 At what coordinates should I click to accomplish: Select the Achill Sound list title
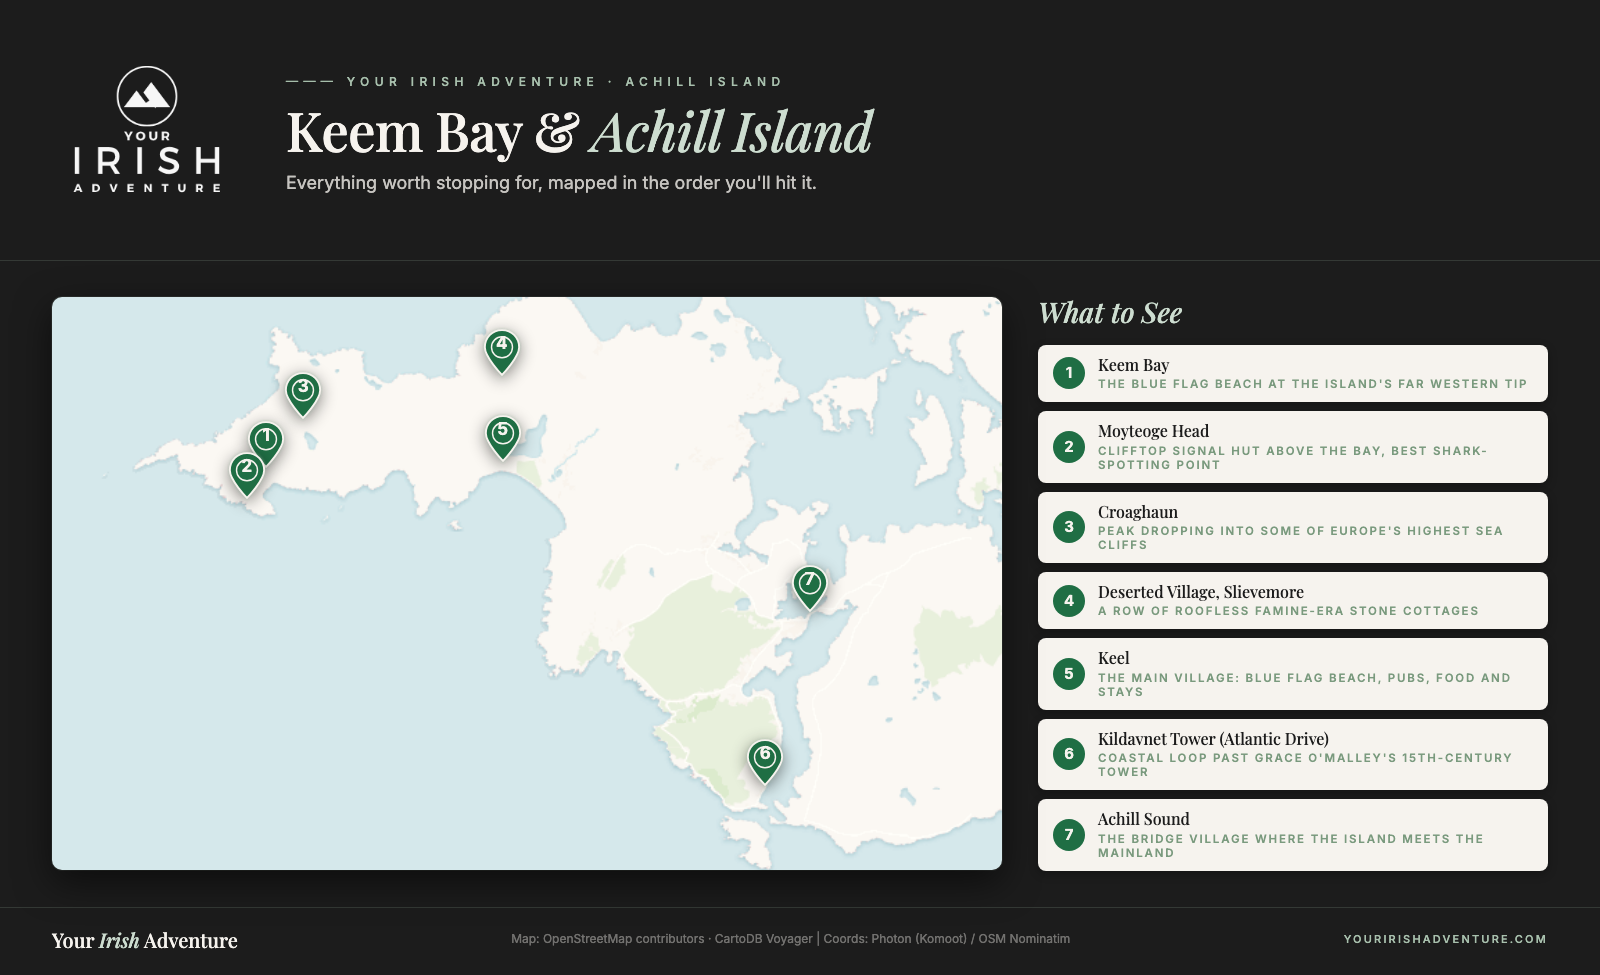click(x=1144, y=819)
